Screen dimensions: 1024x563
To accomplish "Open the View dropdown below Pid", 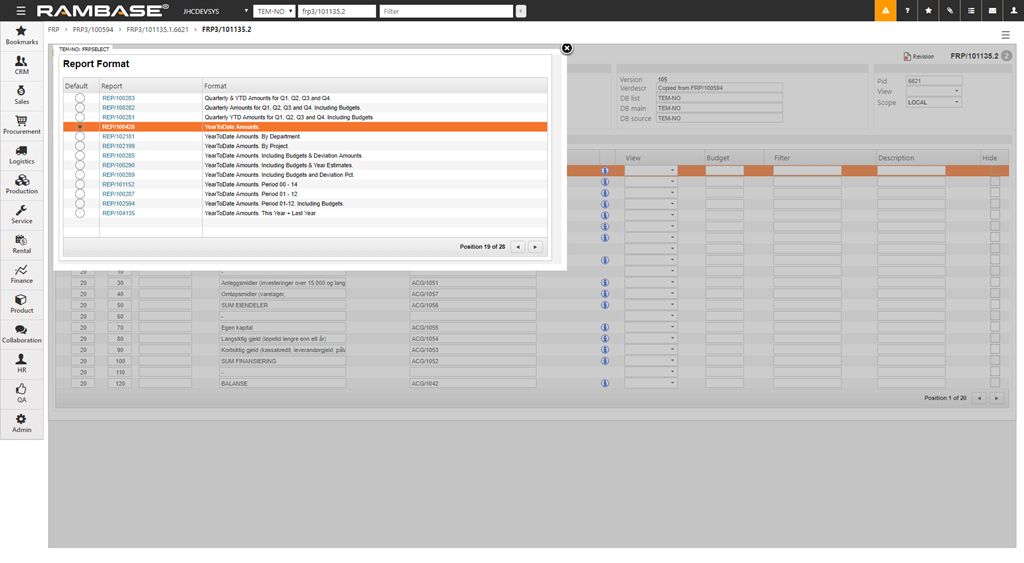I will [x=933, y=91].
